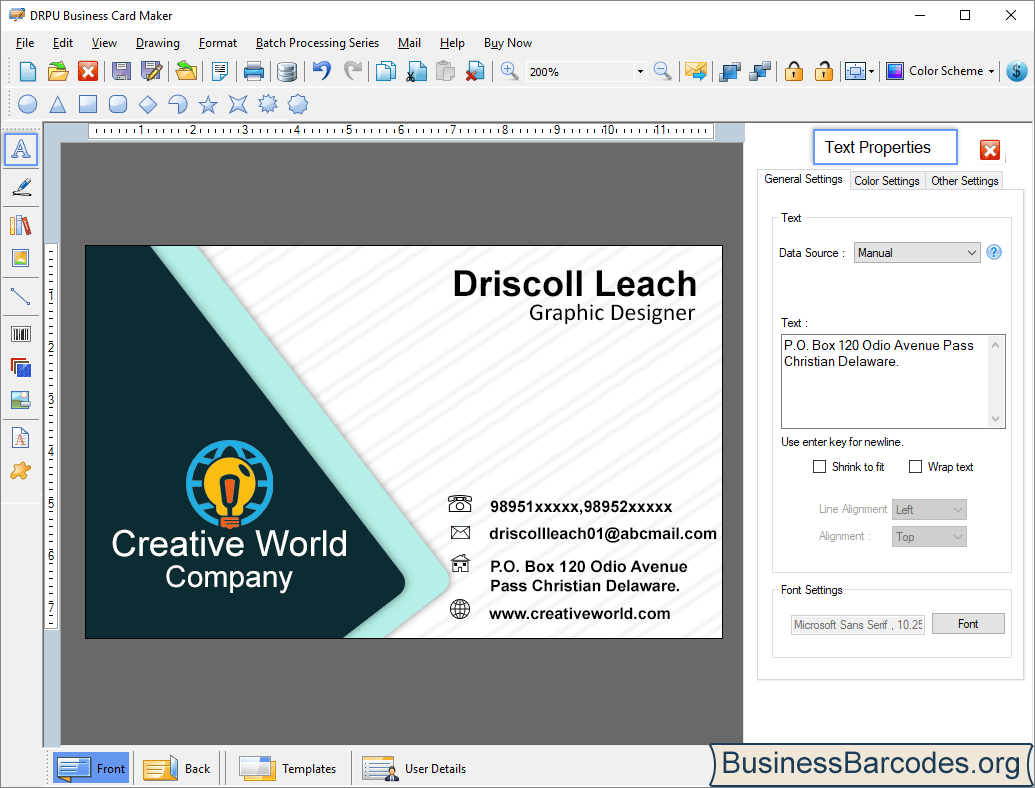1035x788 pixels.
Task: Click the dollar Buy icon in toolbar
Action: (1017, 71)
